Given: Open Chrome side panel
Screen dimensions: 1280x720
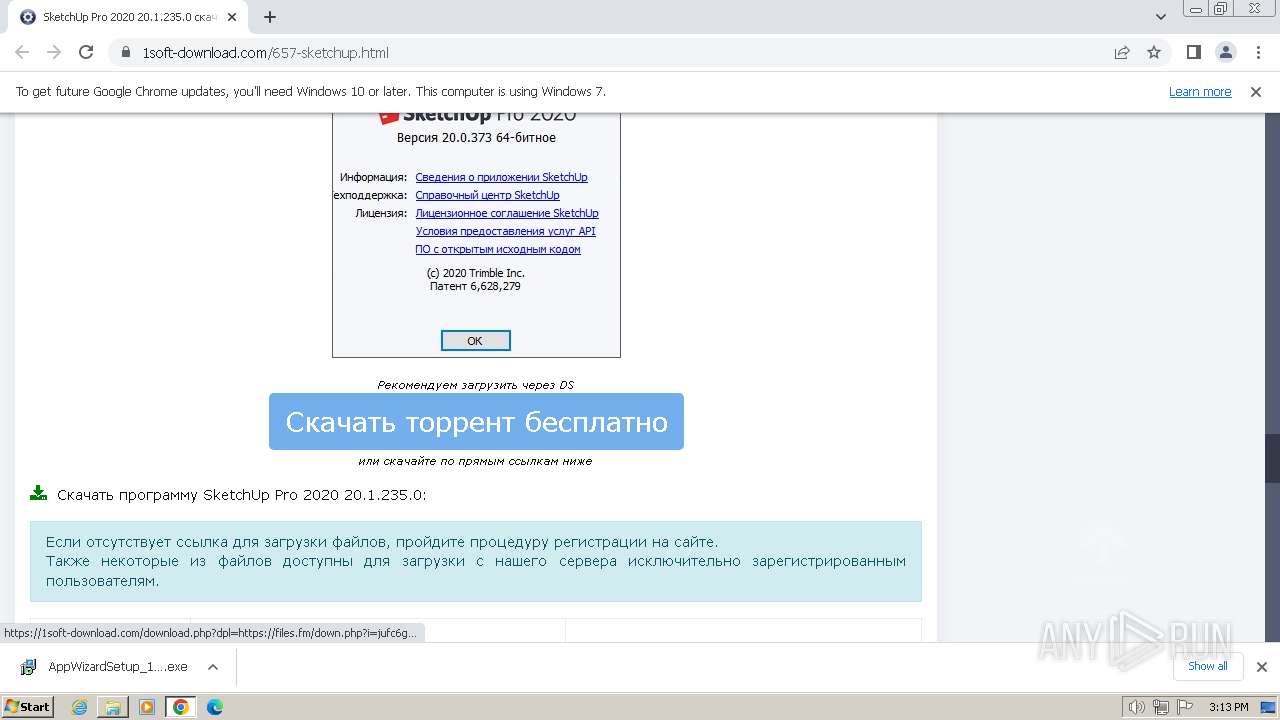Looking at the screenshot, I should click(1193, 52).
